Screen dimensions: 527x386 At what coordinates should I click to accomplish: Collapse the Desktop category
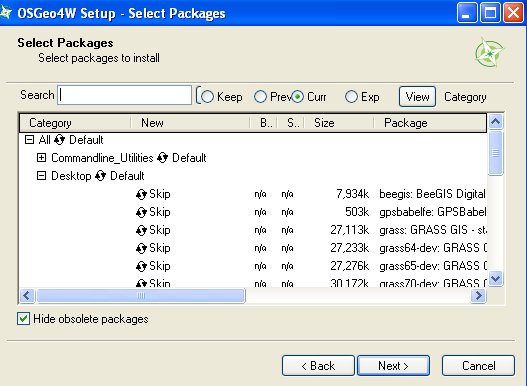pos(41,176)
